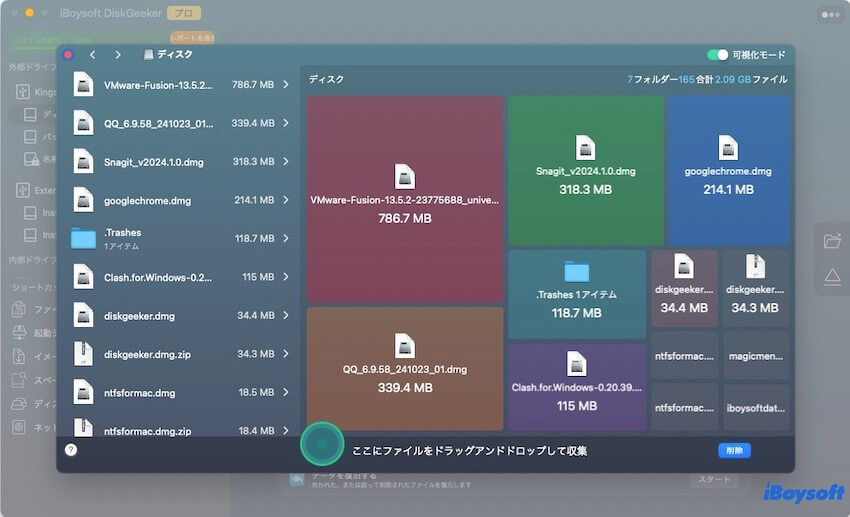Open the help question mark icon

pos(71,450)
